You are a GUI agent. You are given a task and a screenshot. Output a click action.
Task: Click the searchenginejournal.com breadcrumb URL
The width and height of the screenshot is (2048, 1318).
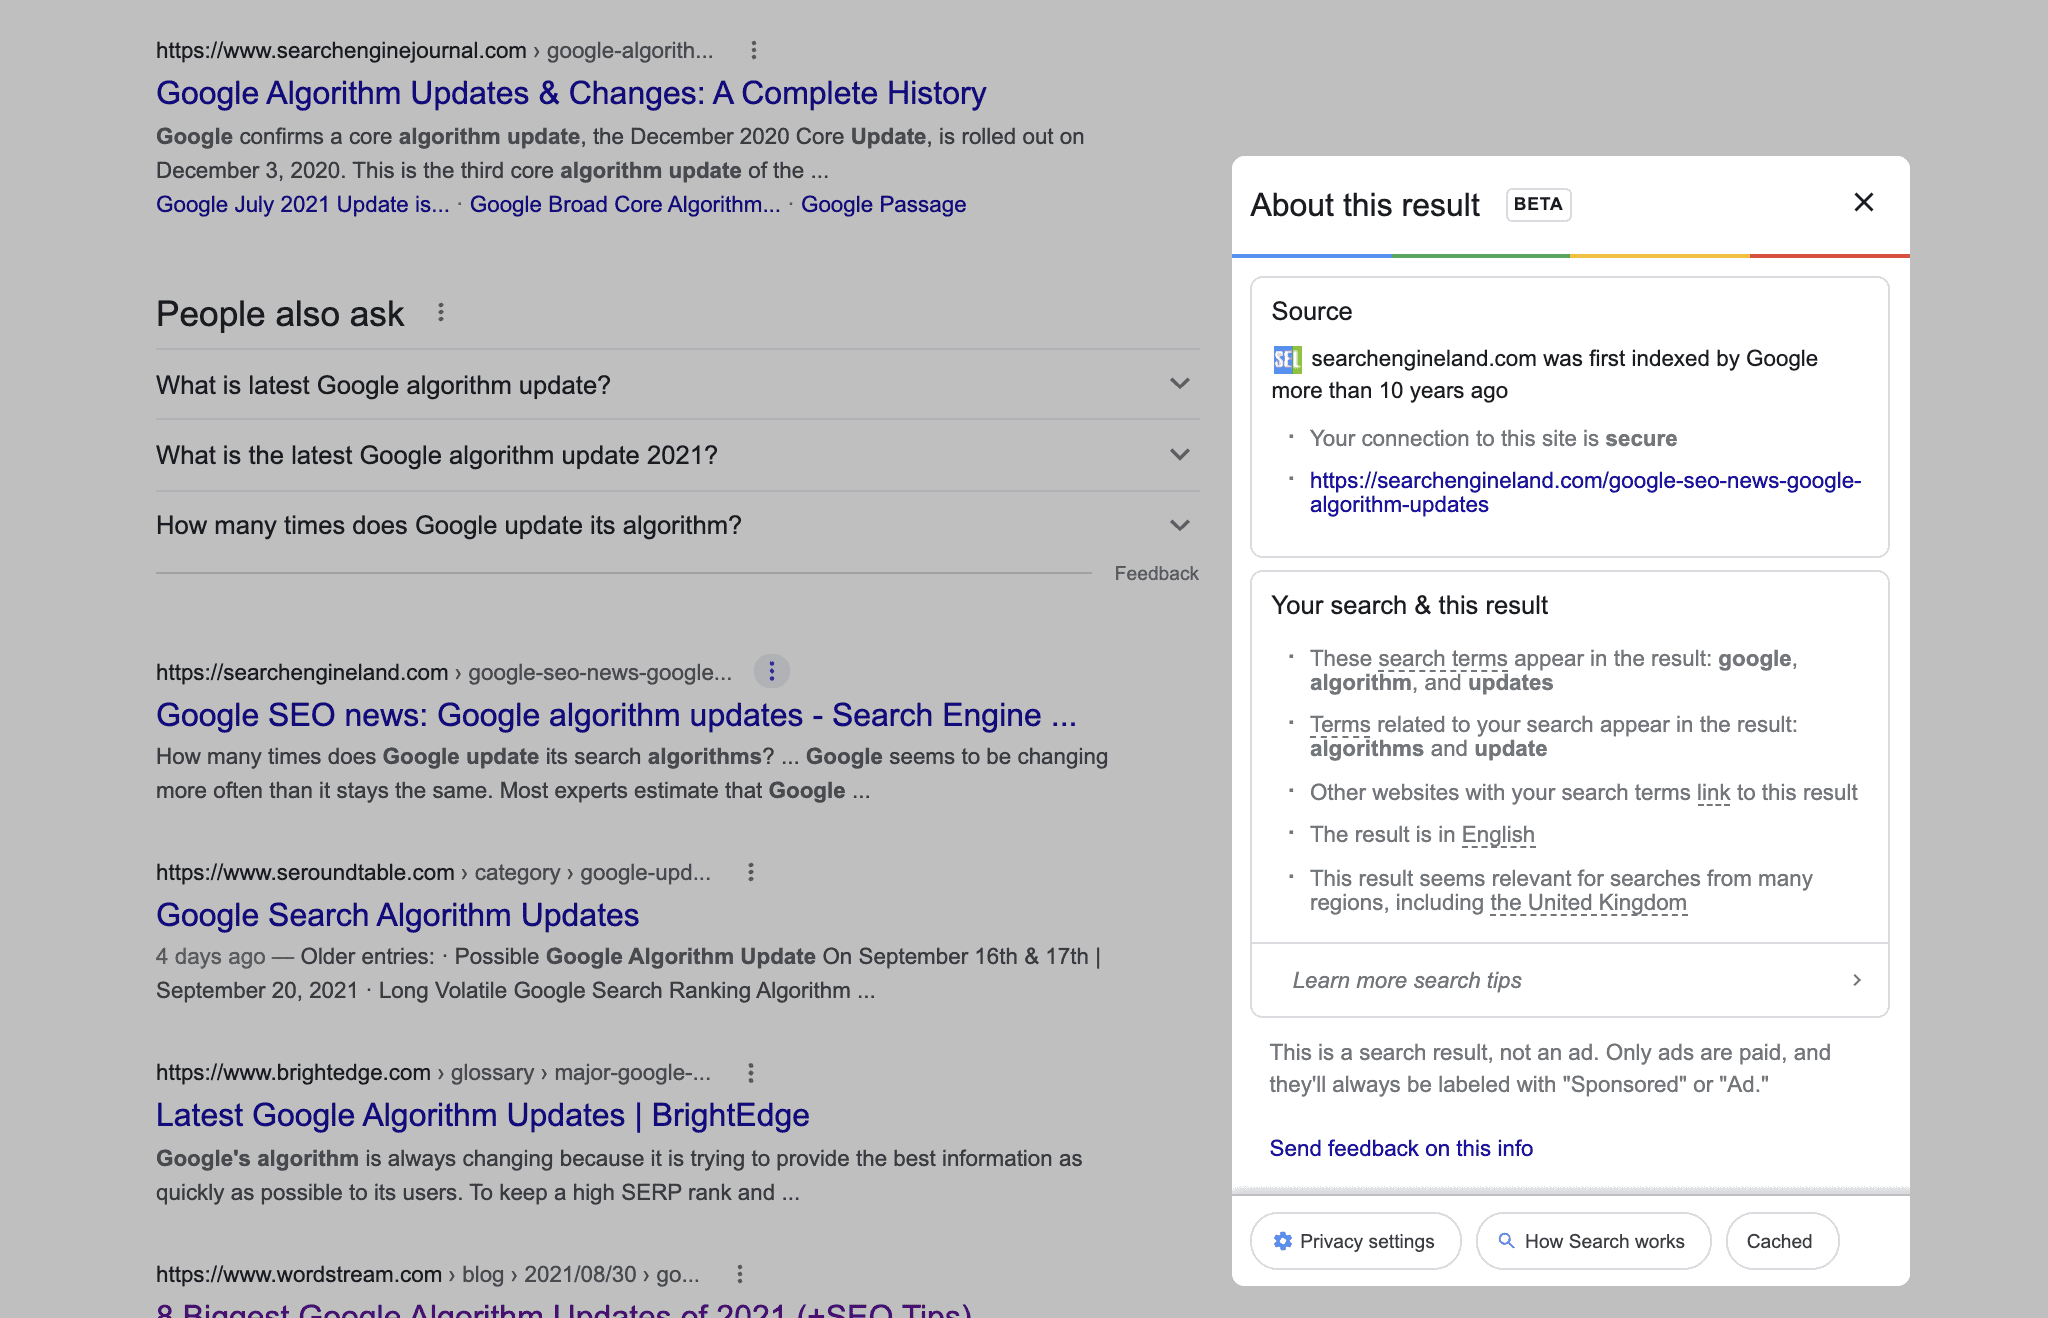434,50
